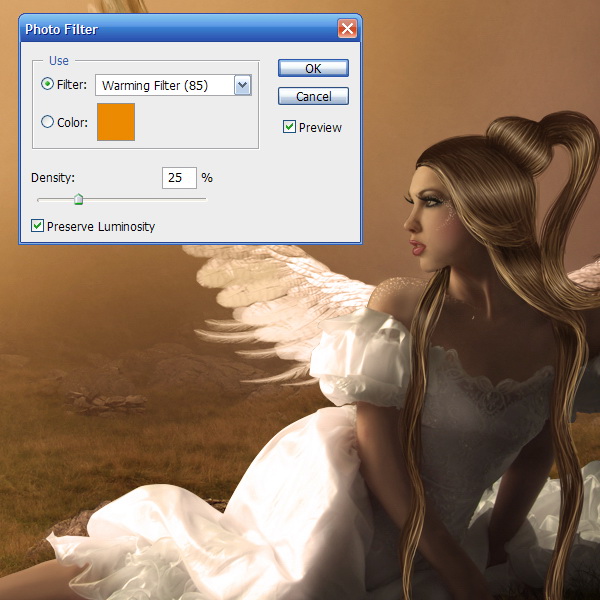Click the Photo Filter title bar
The height and width of the screenshot is (600, 600).
click(x=190, y=29)
